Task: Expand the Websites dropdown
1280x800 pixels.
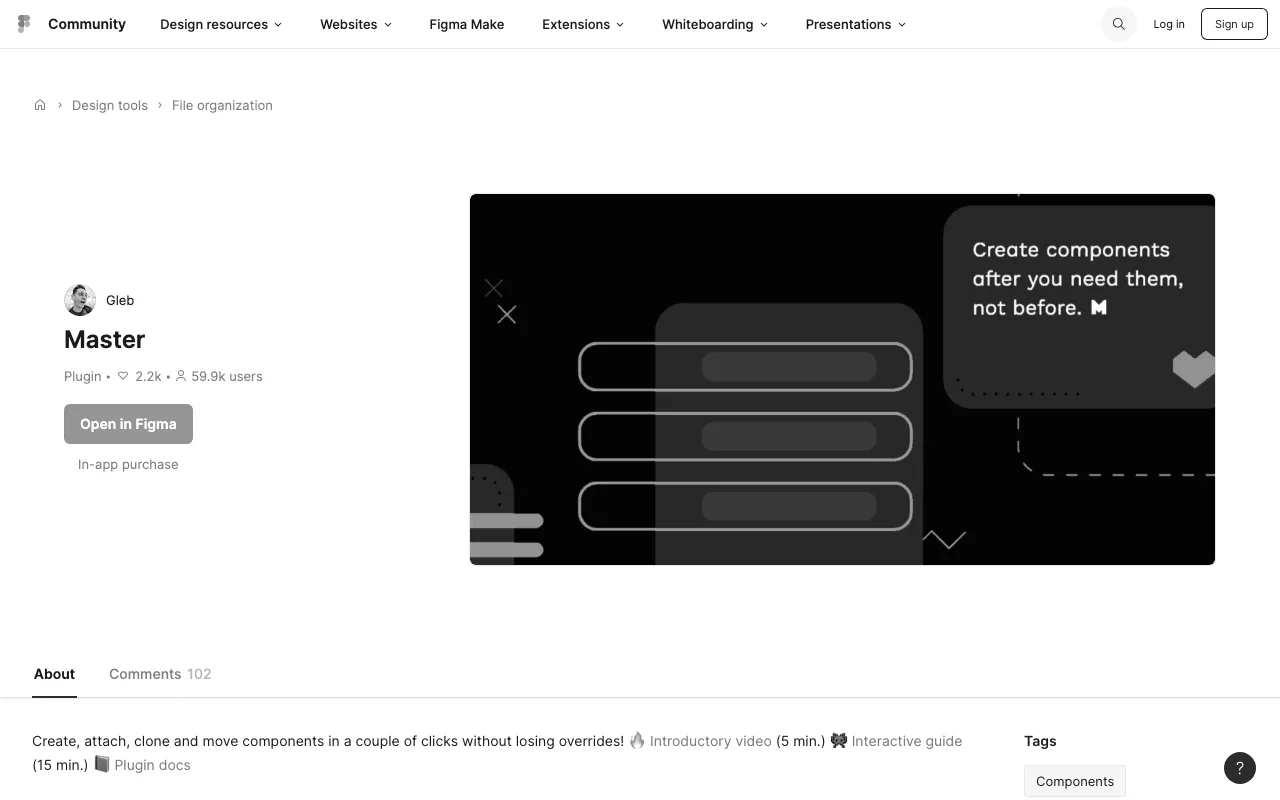Action: [x=356, y=24]
